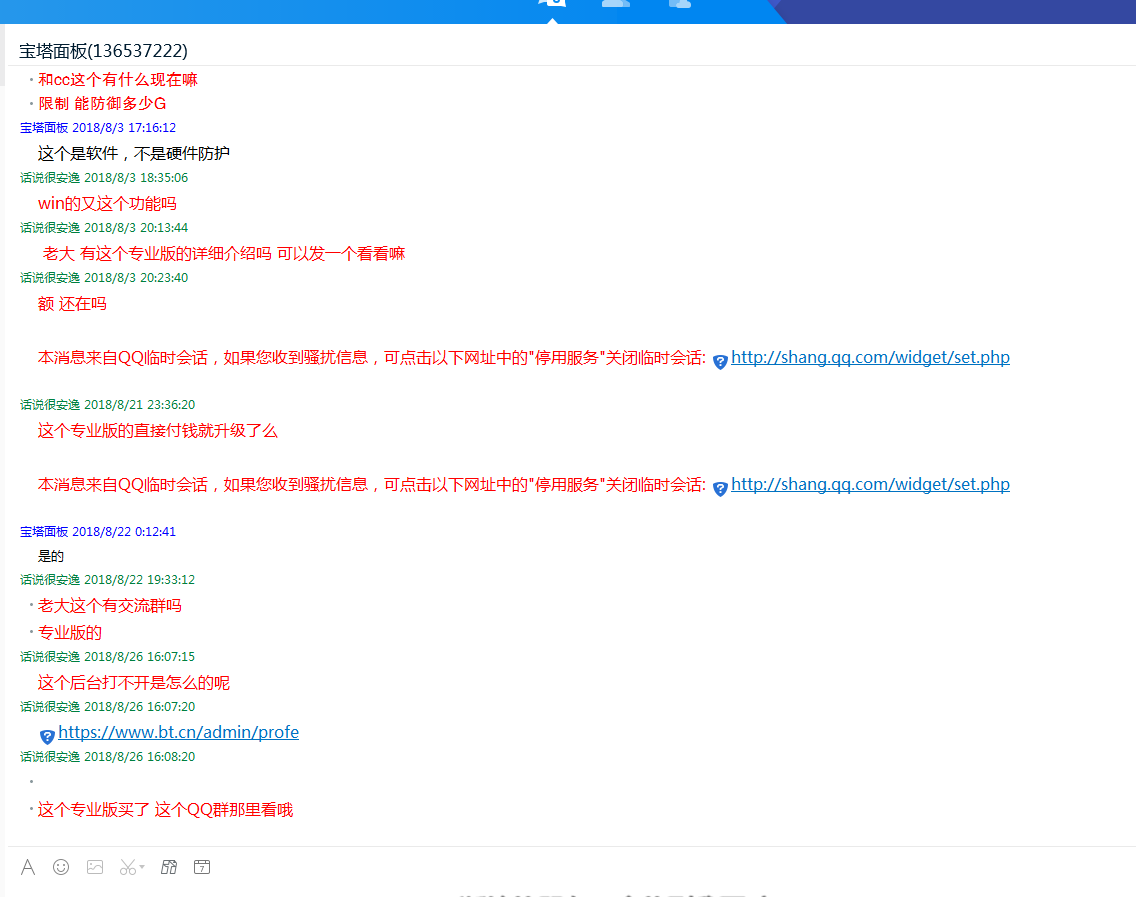The height and width of the screenshot is (897, 1136).
Task: Open the https://www.bt.cn/admin/profe link
Action: point(178,732)
